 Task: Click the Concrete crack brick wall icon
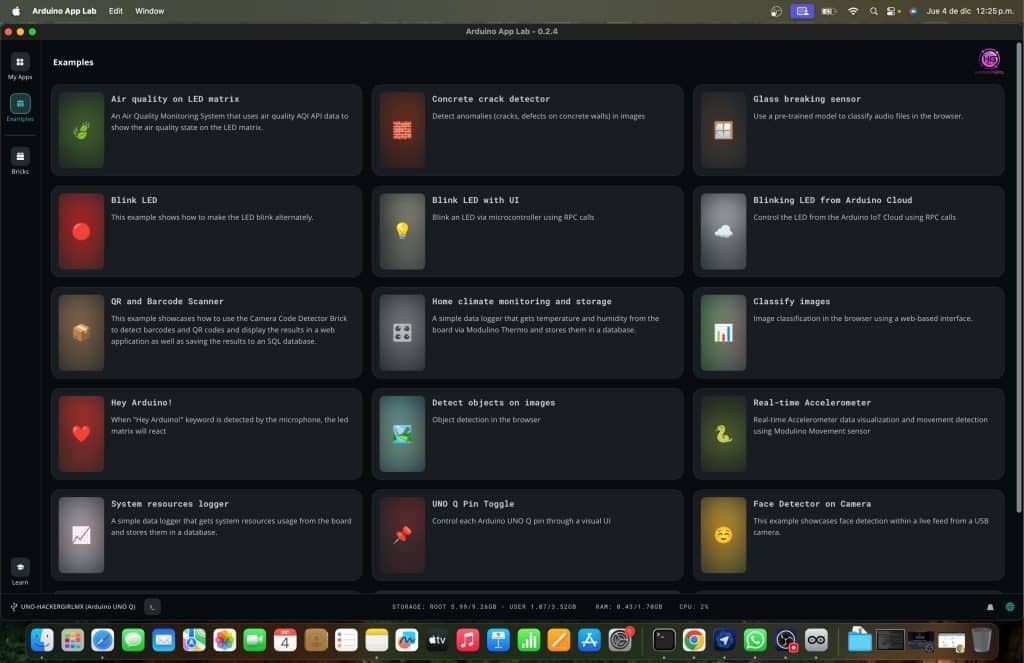click(402, 130)
